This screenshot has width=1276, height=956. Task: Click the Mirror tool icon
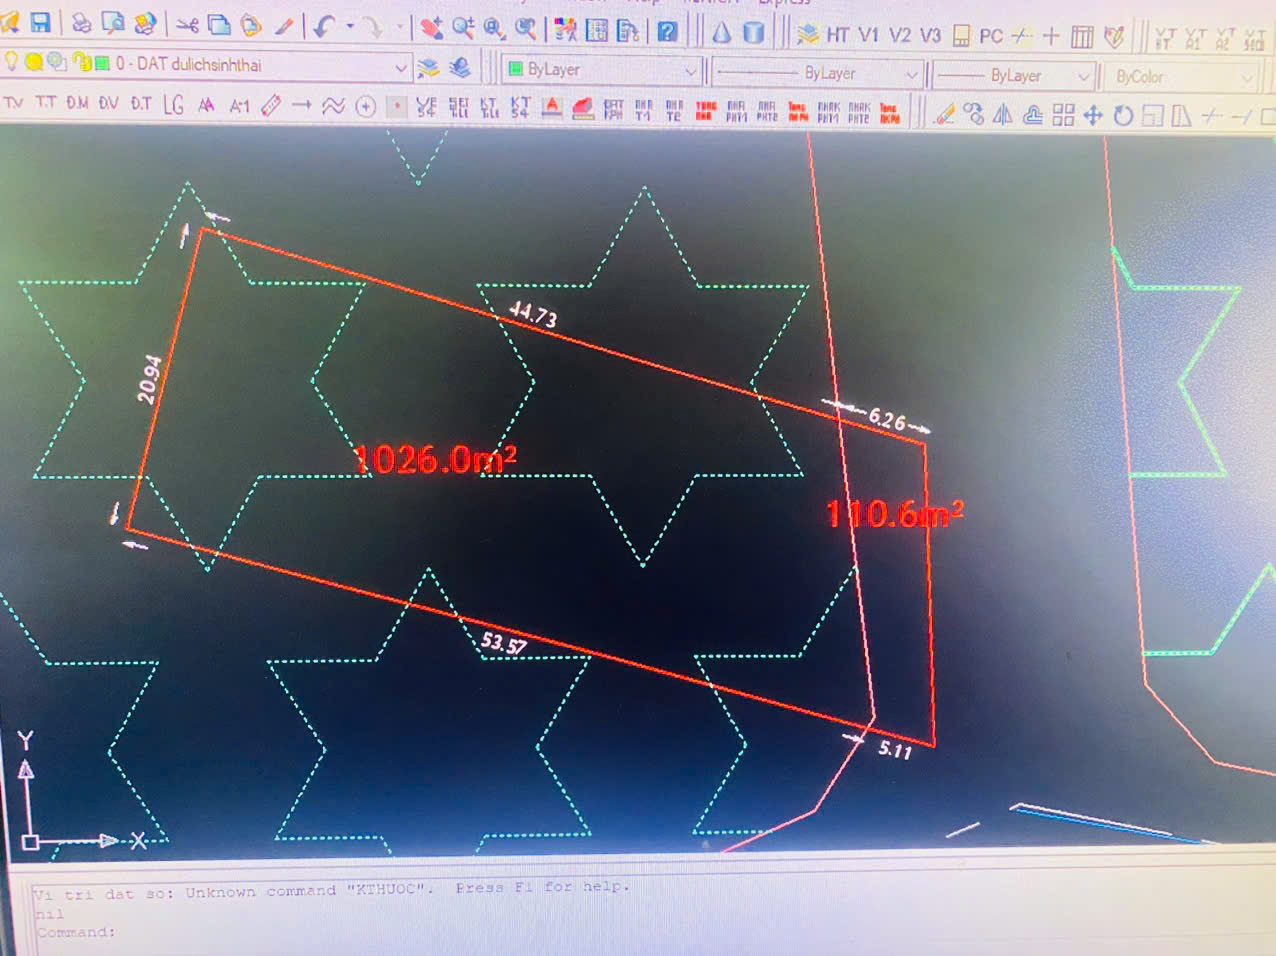[x=1002, y=115]
